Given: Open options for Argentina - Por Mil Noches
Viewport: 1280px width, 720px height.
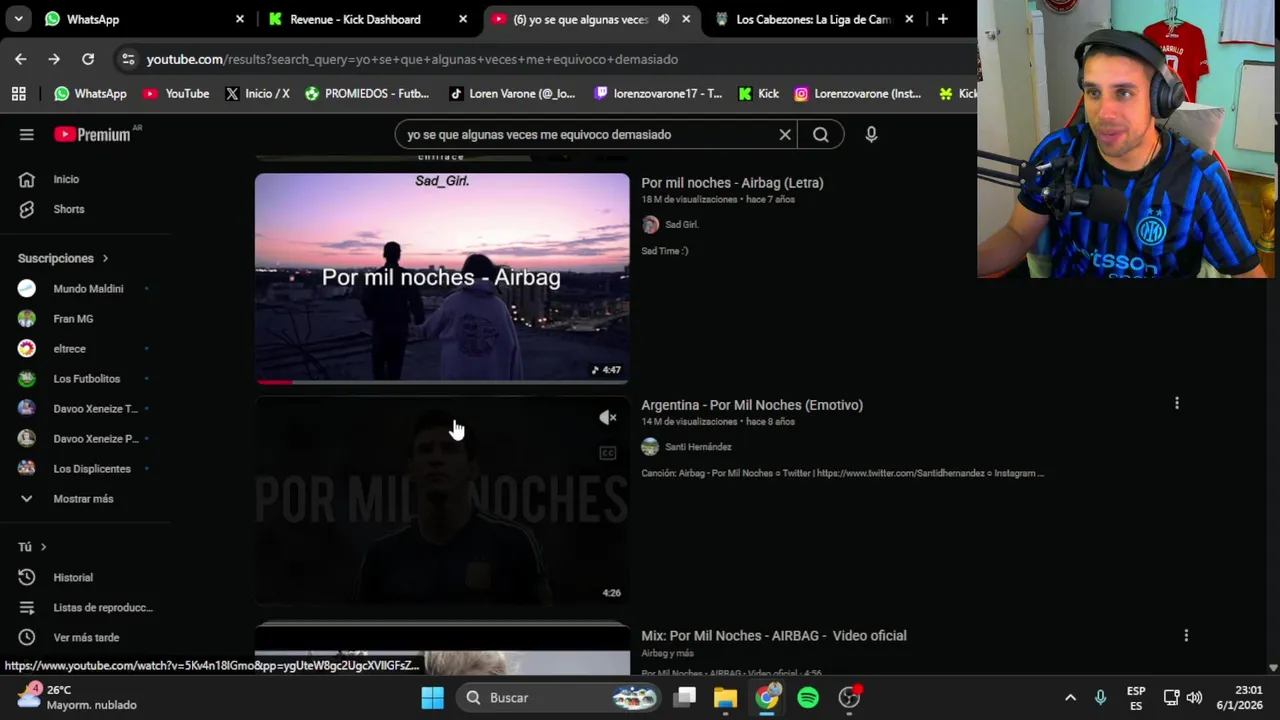Looking at the screenshot, I should coord(1177,403).
